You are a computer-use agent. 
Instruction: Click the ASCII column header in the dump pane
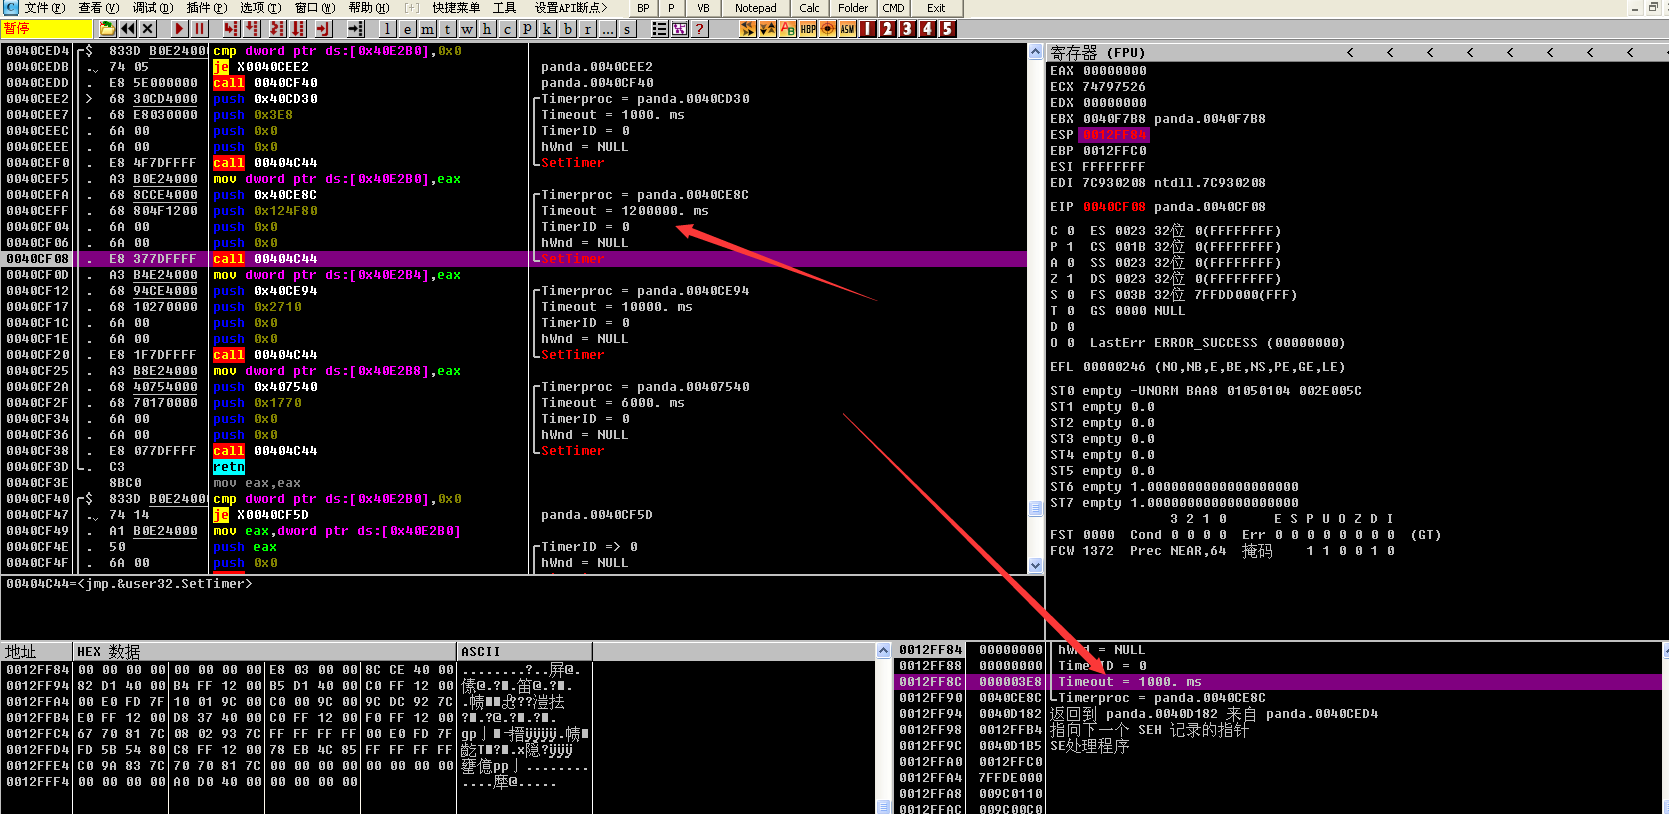click(x=525, y=651)
